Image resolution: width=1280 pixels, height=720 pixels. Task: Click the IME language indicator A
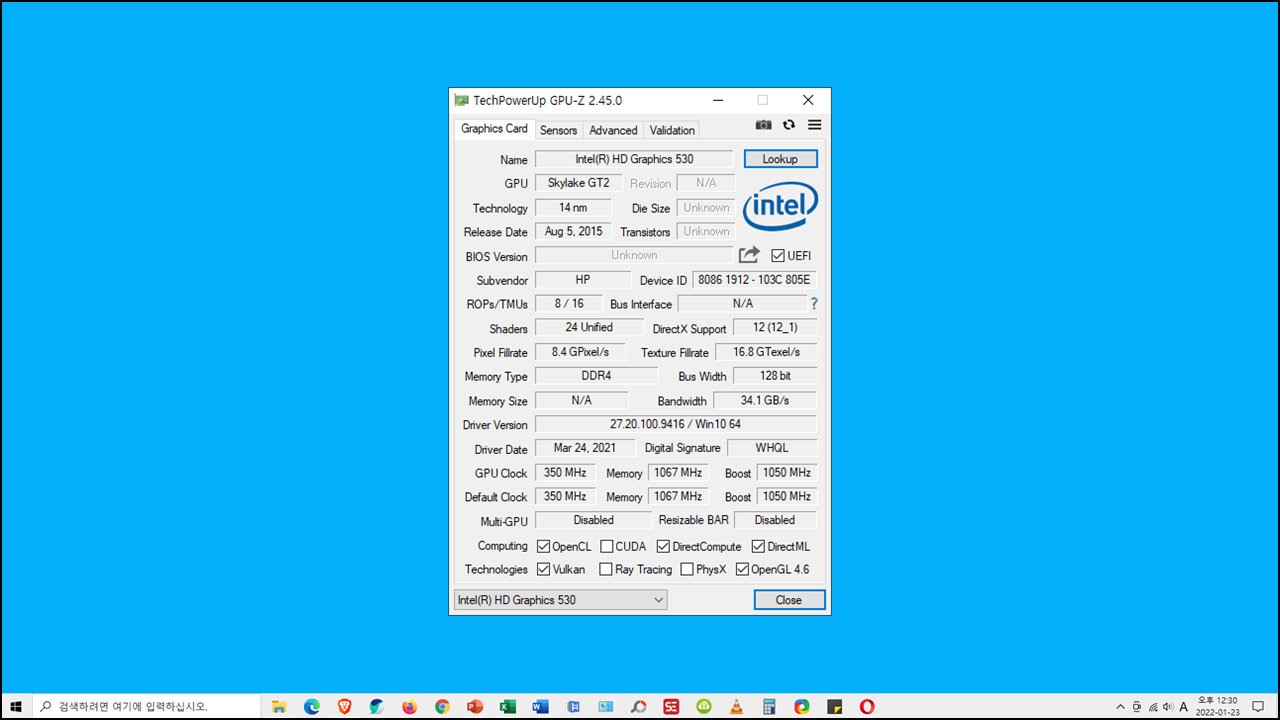pos(1184,706)
